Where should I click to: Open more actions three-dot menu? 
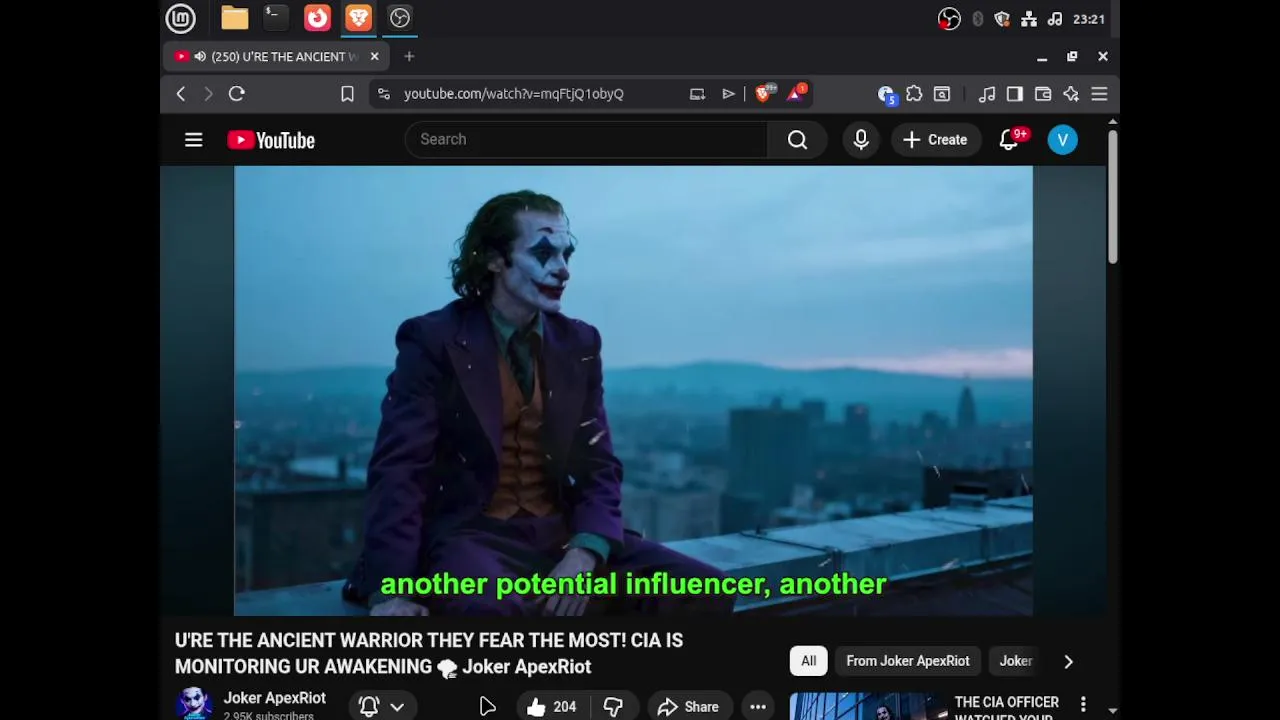coord(758,706)
